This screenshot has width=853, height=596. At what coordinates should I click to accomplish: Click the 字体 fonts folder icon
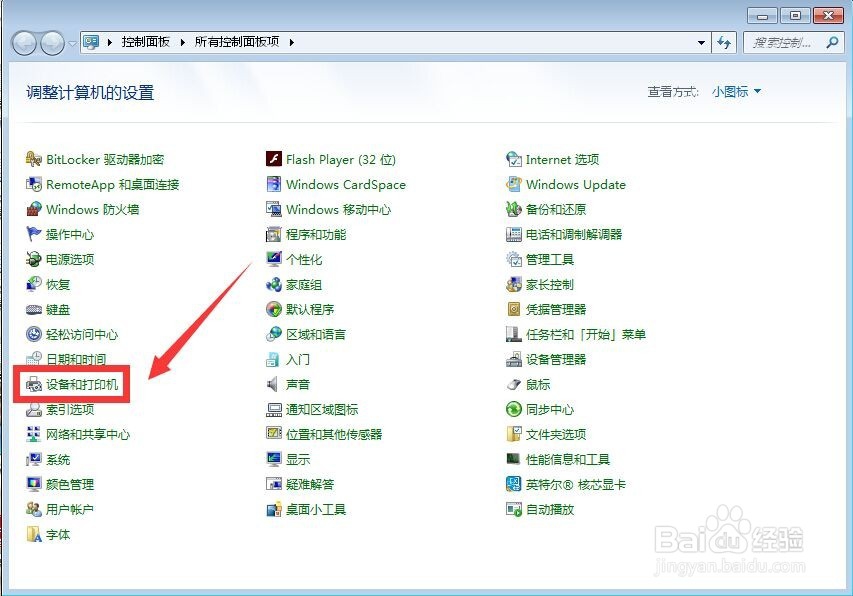tap(34, 535)
